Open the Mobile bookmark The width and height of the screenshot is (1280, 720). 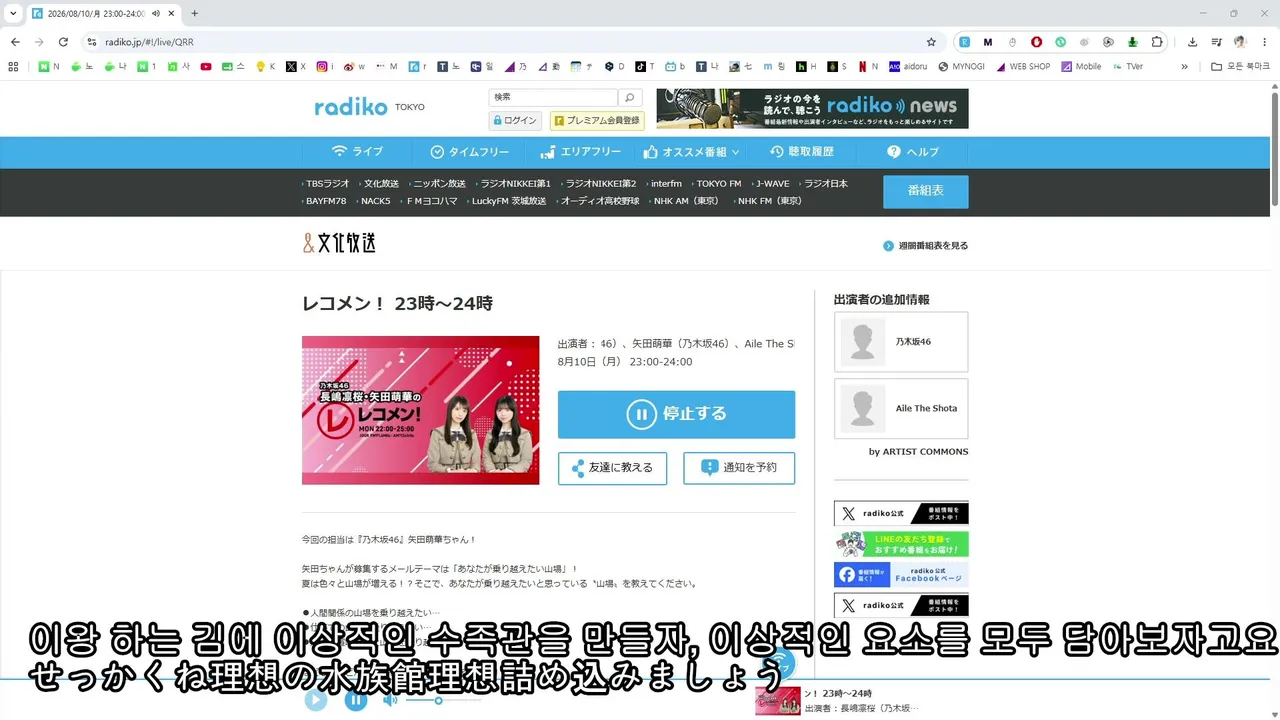point(1081,67)
